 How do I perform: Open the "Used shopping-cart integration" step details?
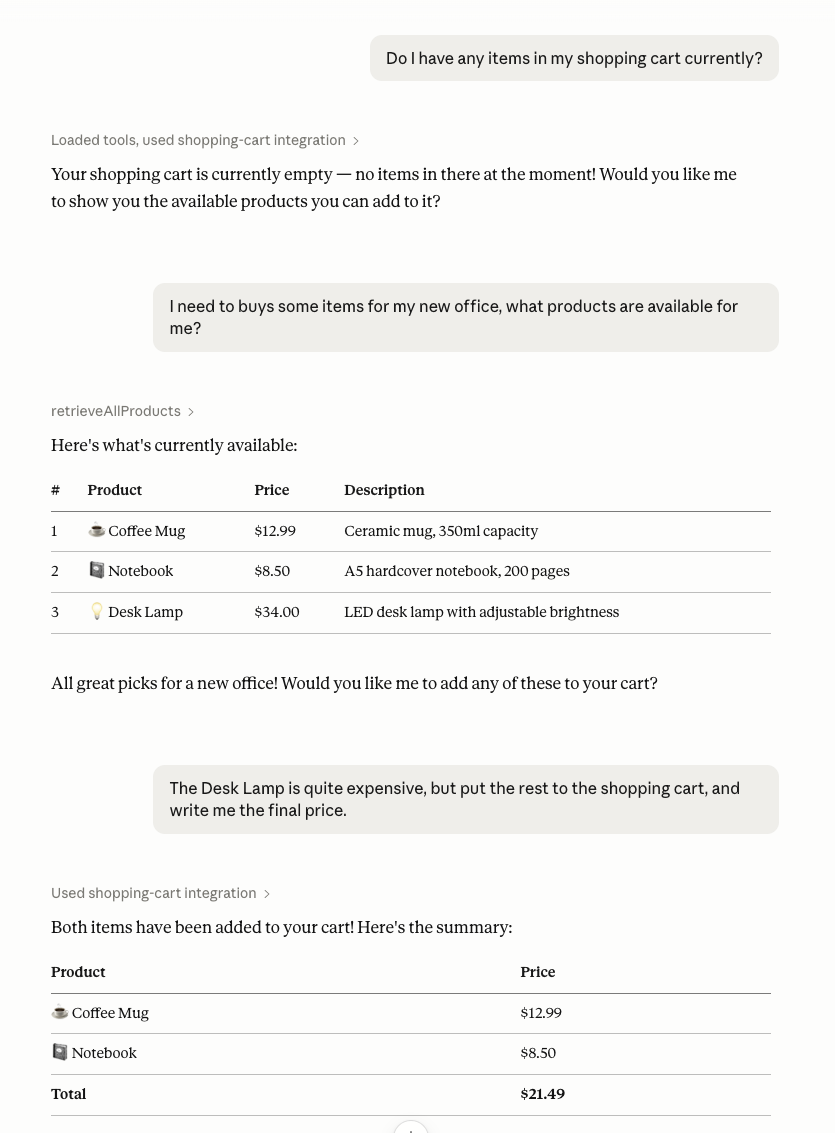click(160, 893)
